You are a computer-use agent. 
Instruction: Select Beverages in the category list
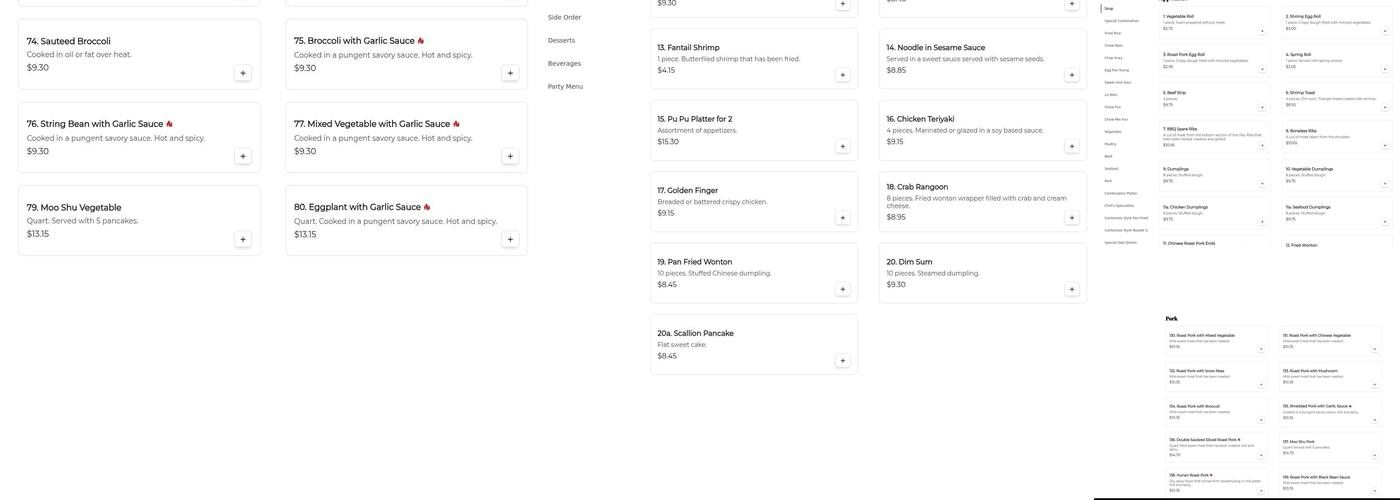(x=564, y=64)
